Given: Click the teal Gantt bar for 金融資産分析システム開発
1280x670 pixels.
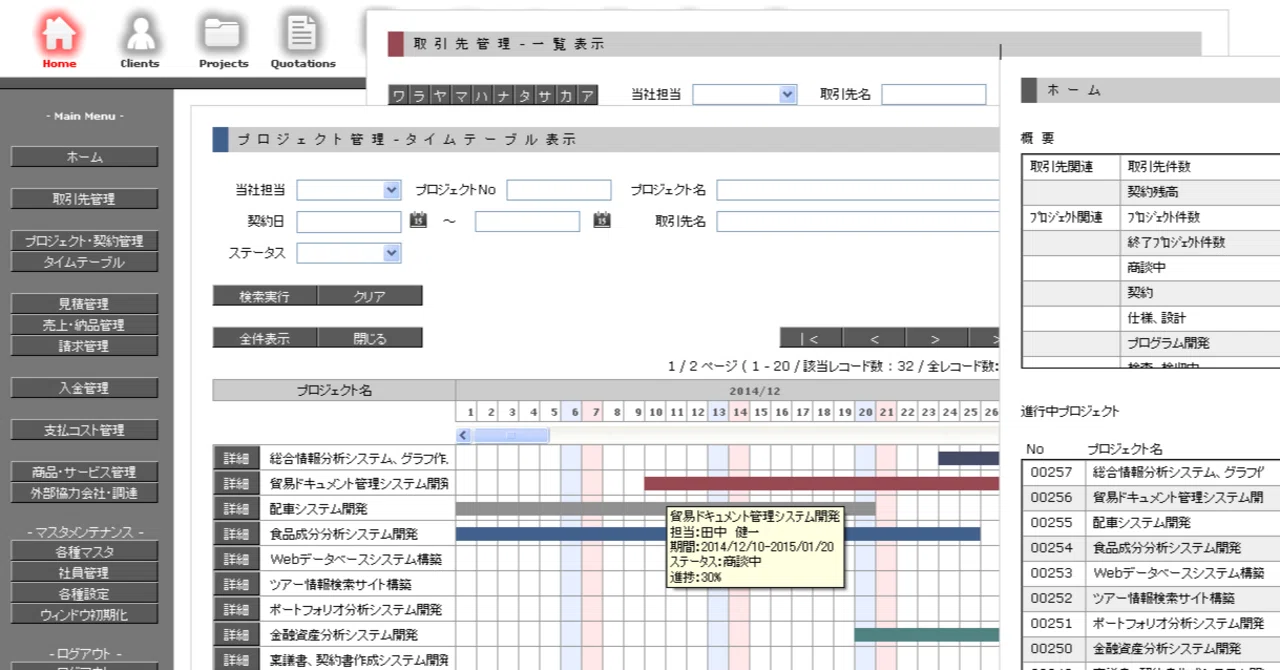Looking at the screenshot, I should click(x=926, y=634).
